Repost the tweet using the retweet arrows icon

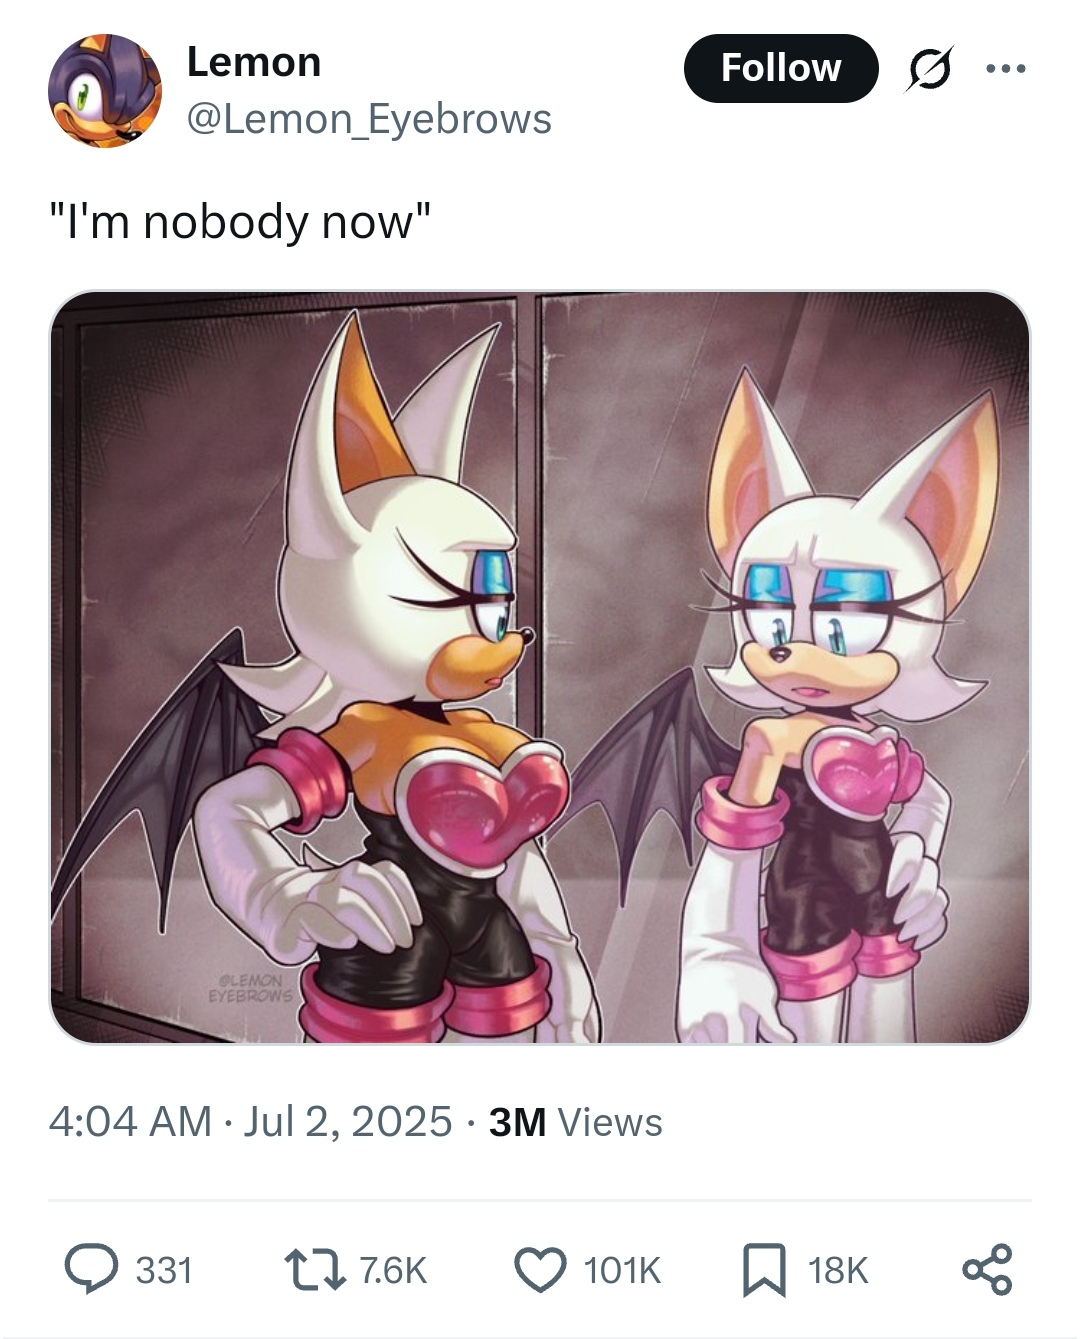point(315,1270)
